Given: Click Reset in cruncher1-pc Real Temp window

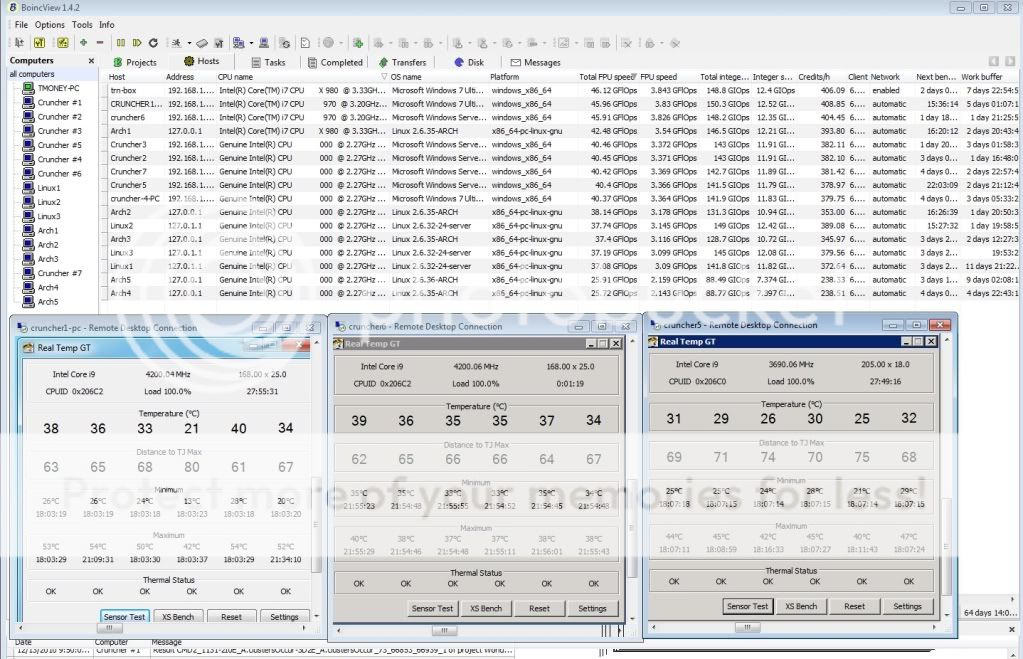Looking at the screenshot, I should 232,617.
